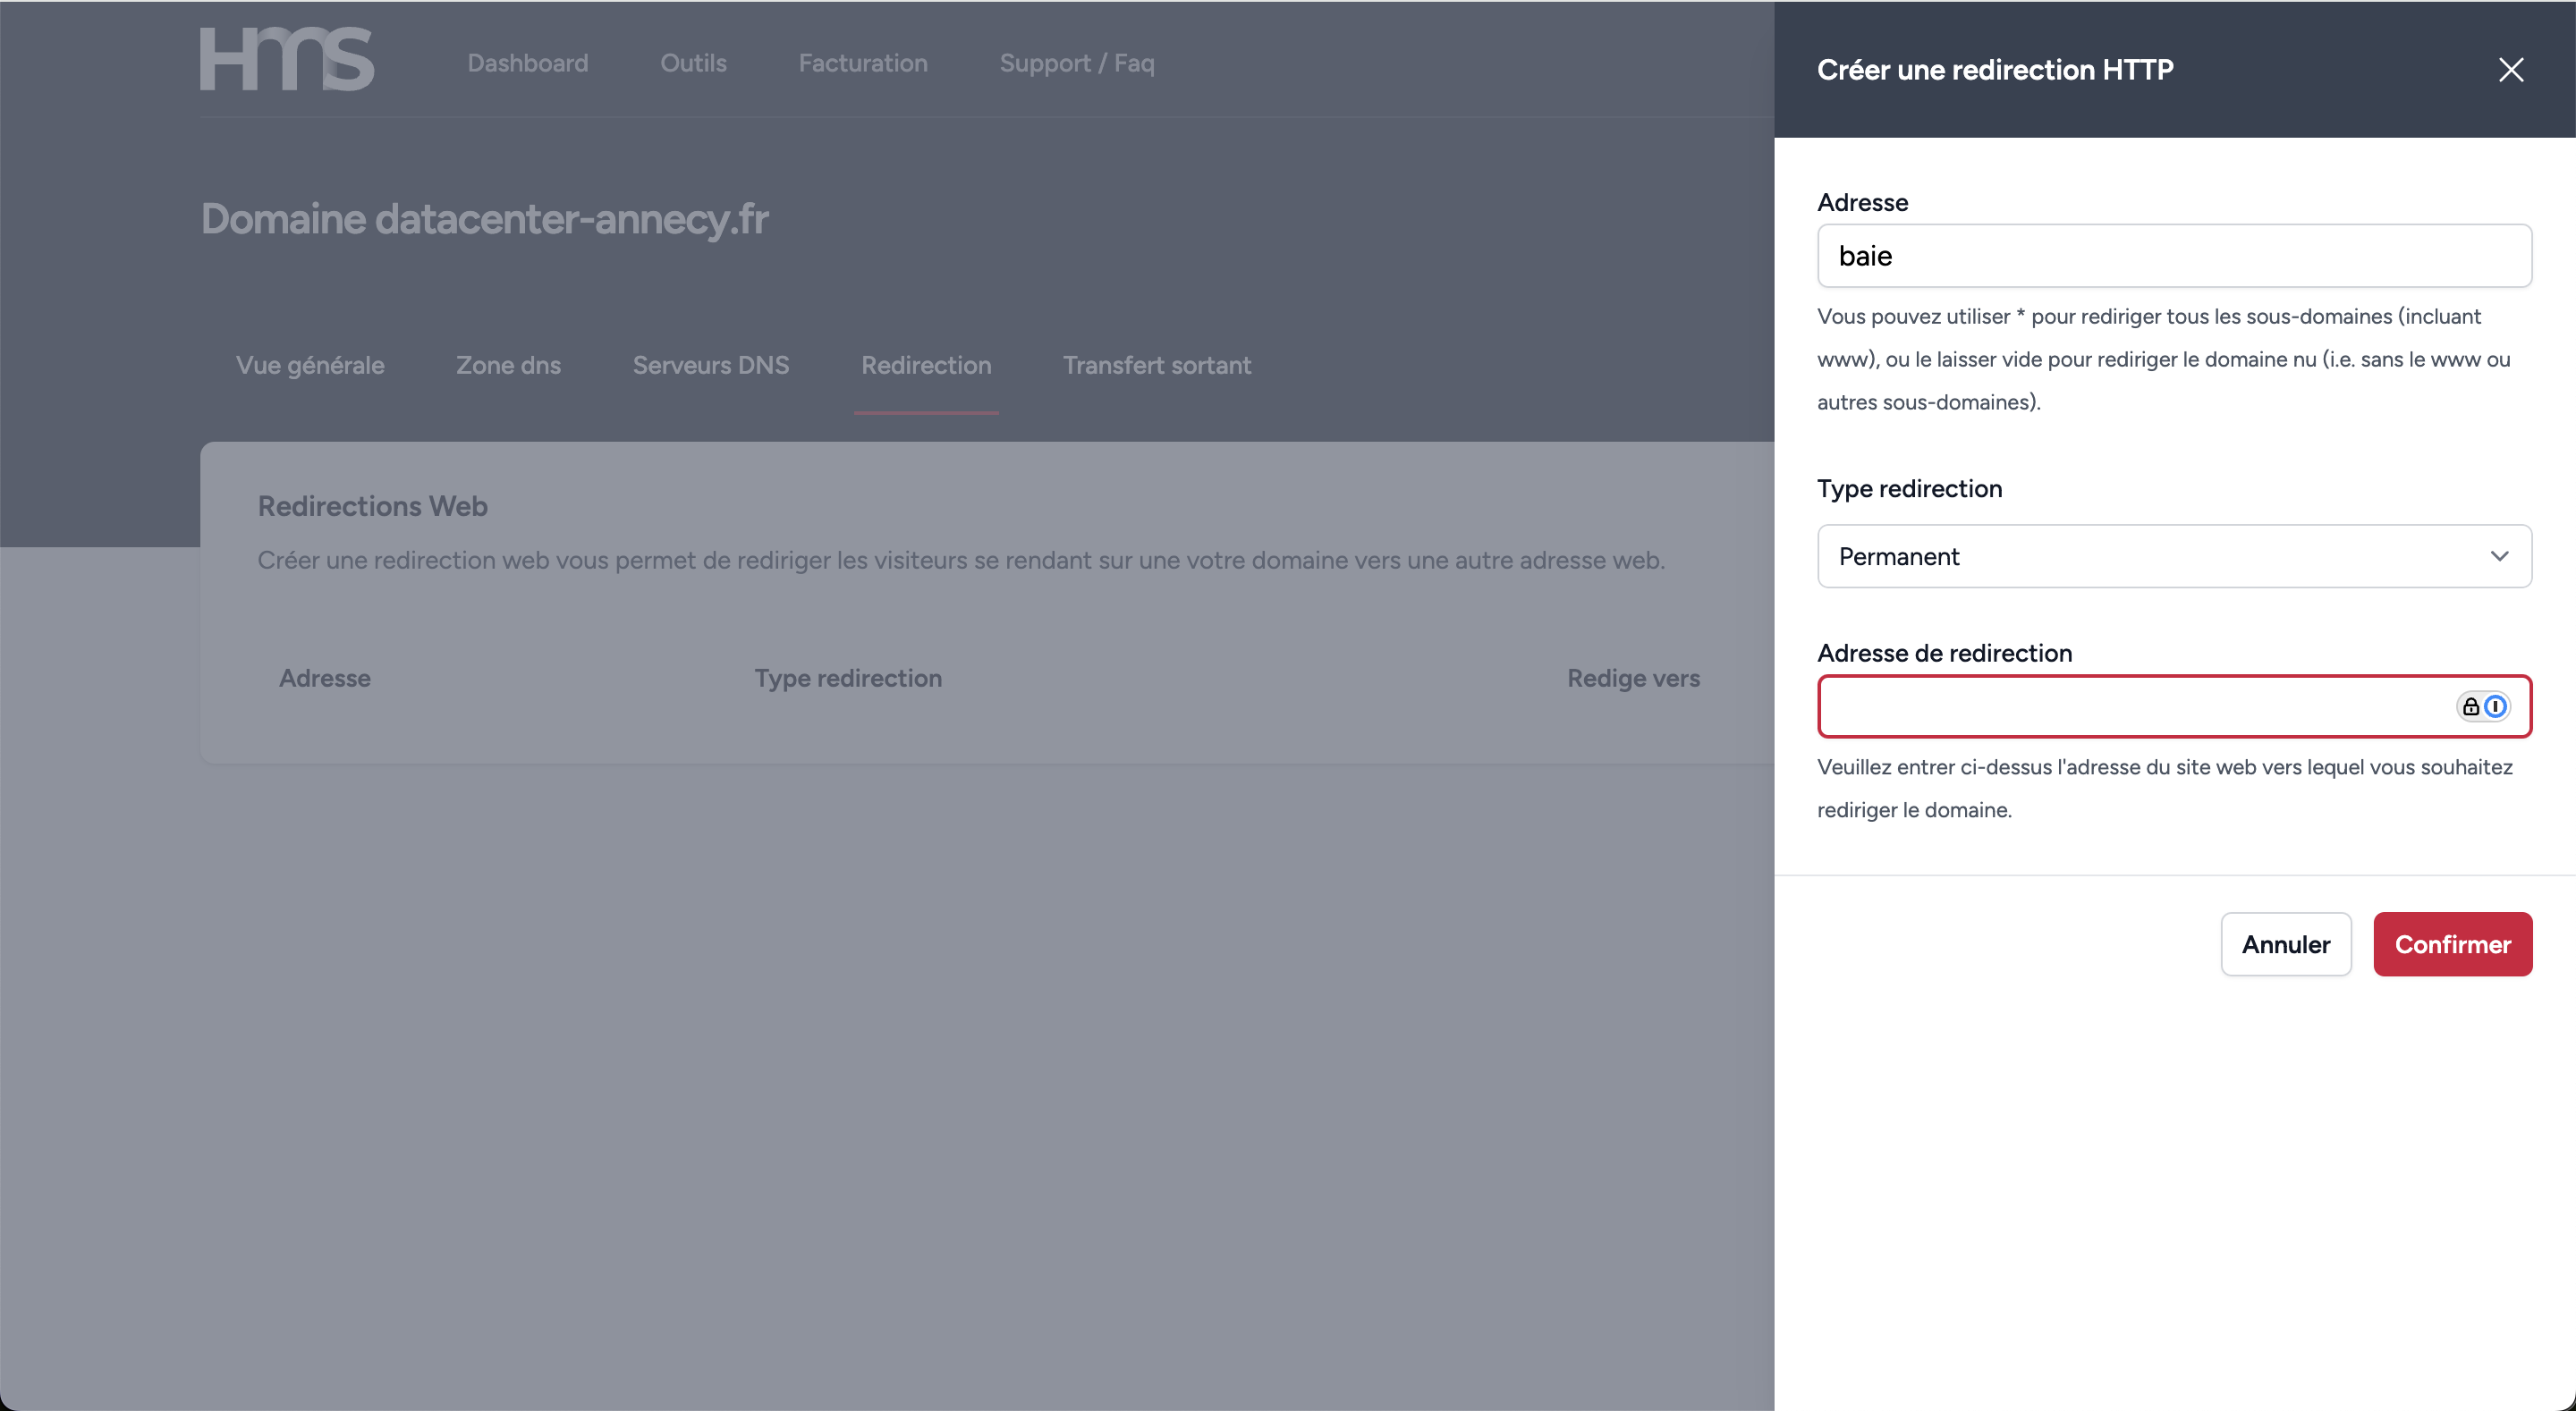Click the 'Redirections Web' section heading

point(372,506)
